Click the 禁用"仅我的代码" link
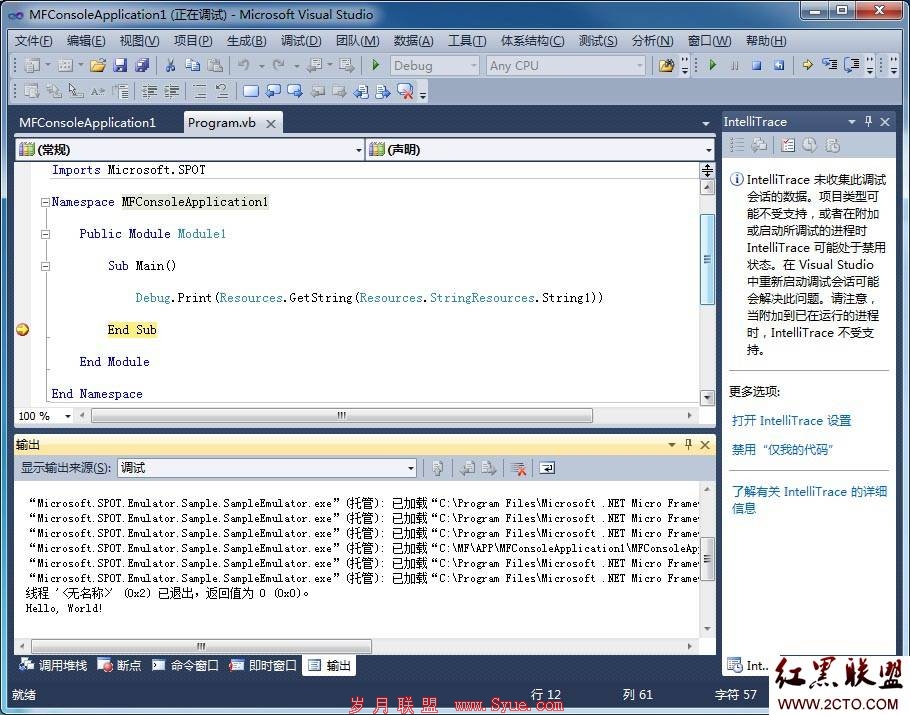 [x=782, y=449]
